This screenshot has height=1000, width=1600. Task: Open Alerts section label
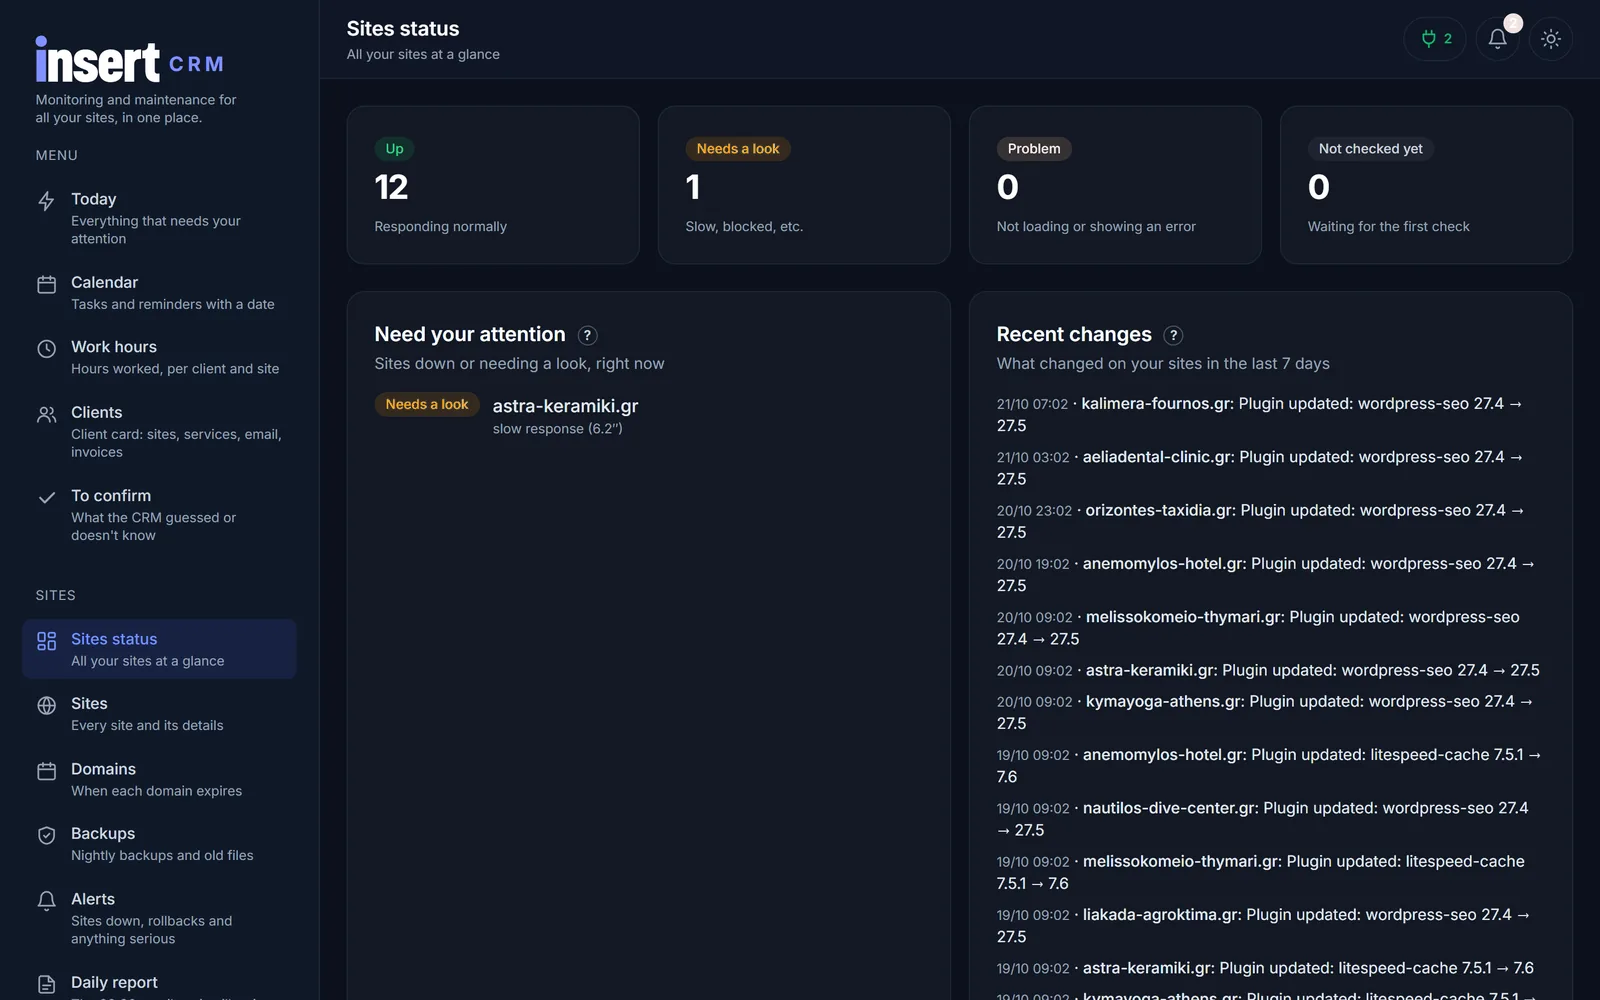tap(92, 899)
